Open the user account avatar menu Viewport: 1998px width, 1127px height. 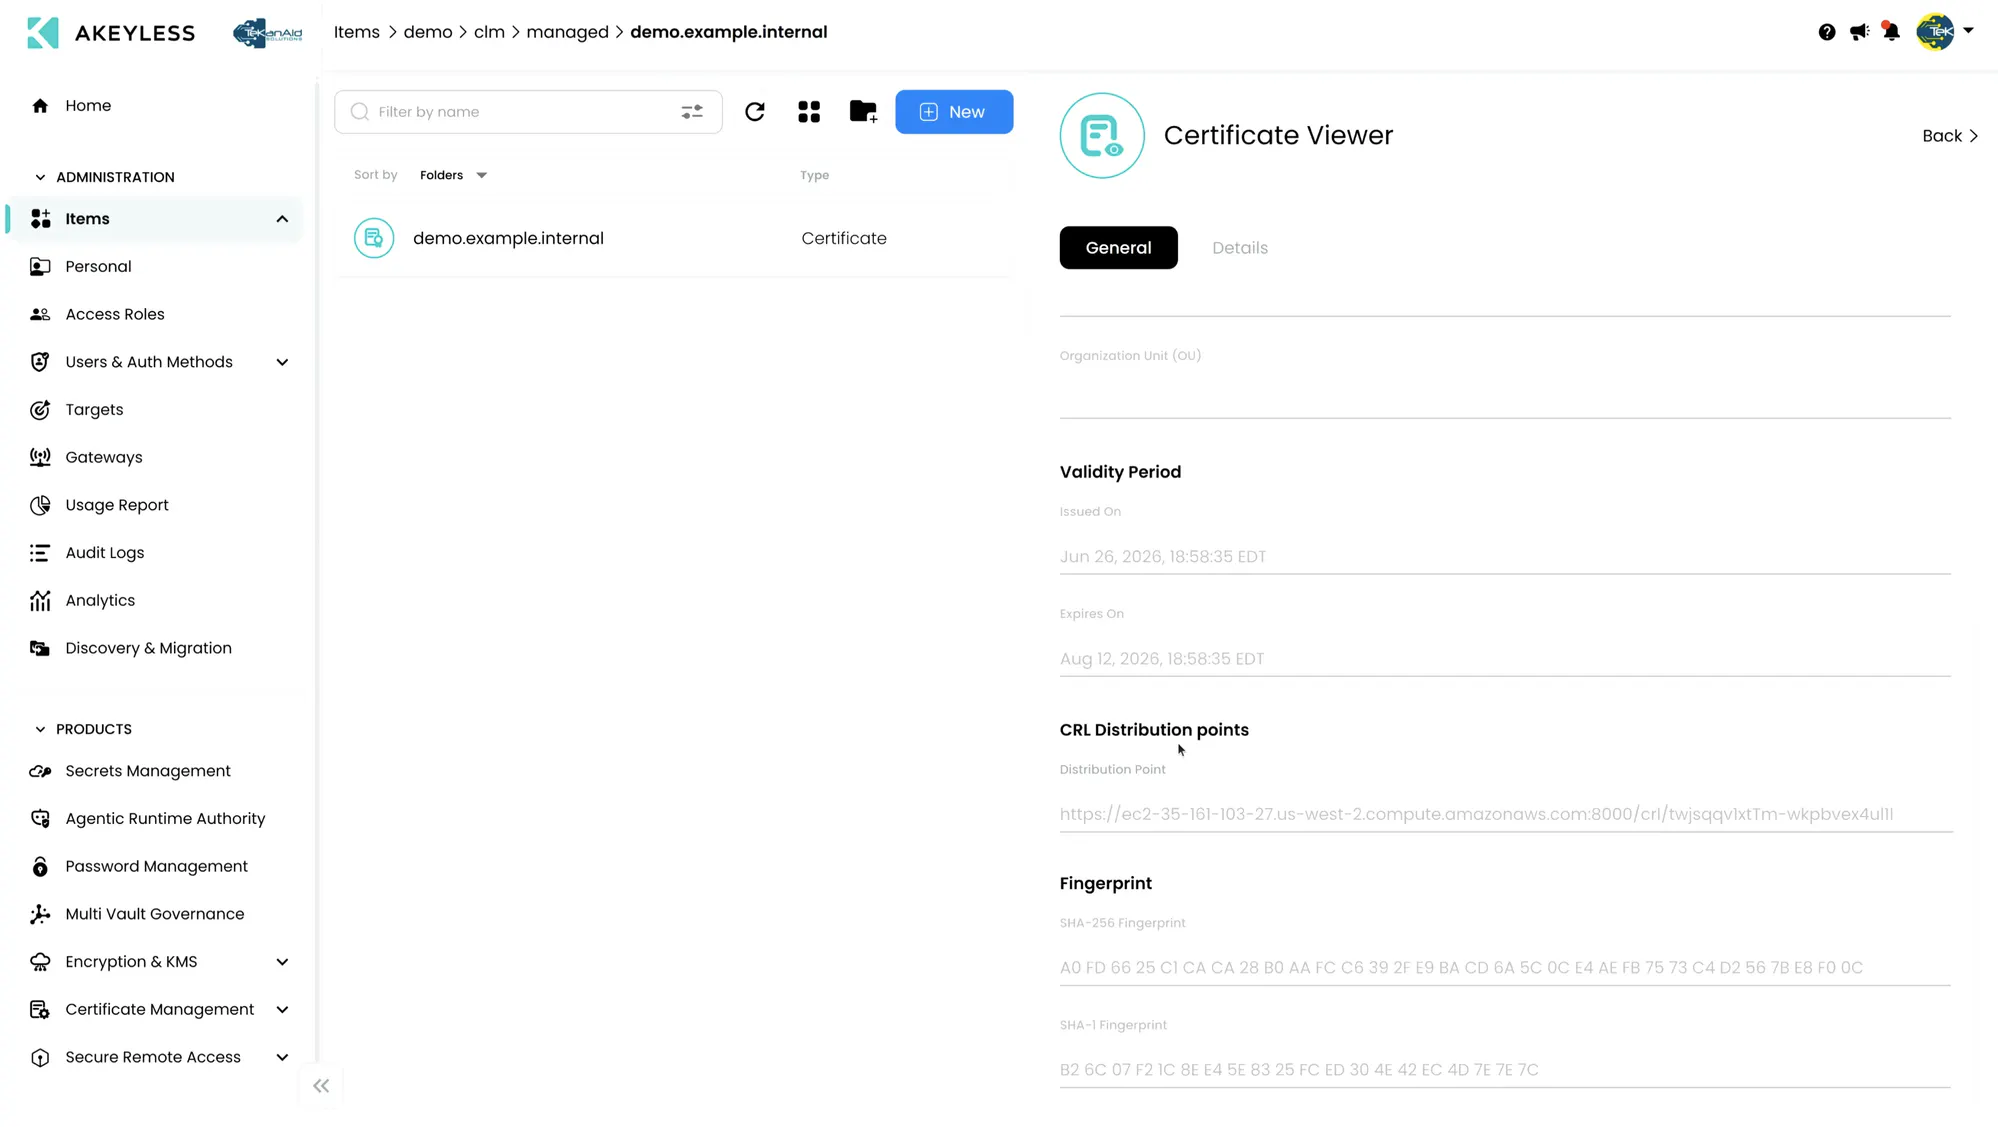1944,31
